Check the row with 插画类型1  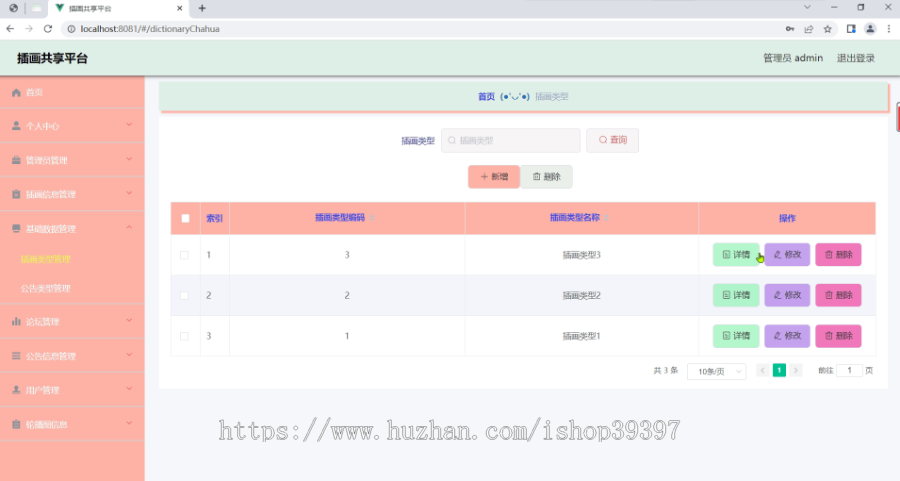(184, 336)
